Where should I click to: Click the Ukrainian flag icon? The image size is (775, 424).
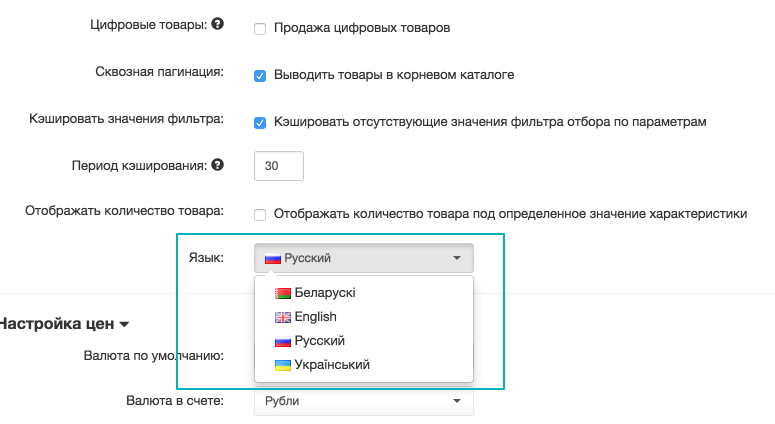click(283, 365)
